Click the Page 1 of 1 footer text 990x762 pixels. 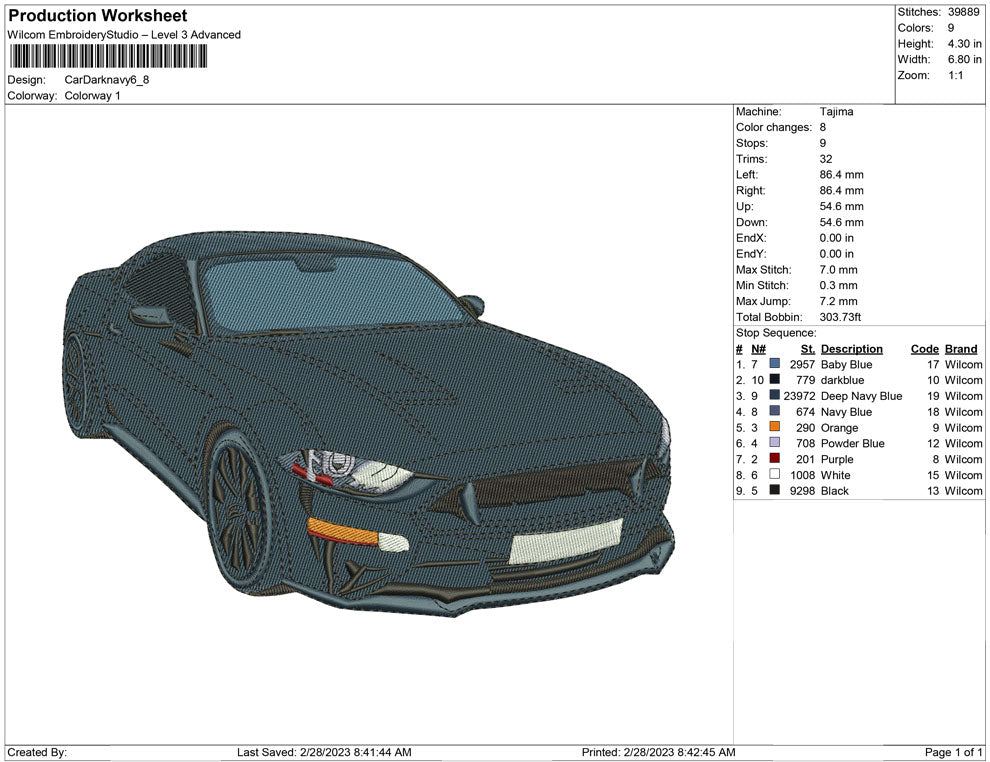(x=954, y=752)
